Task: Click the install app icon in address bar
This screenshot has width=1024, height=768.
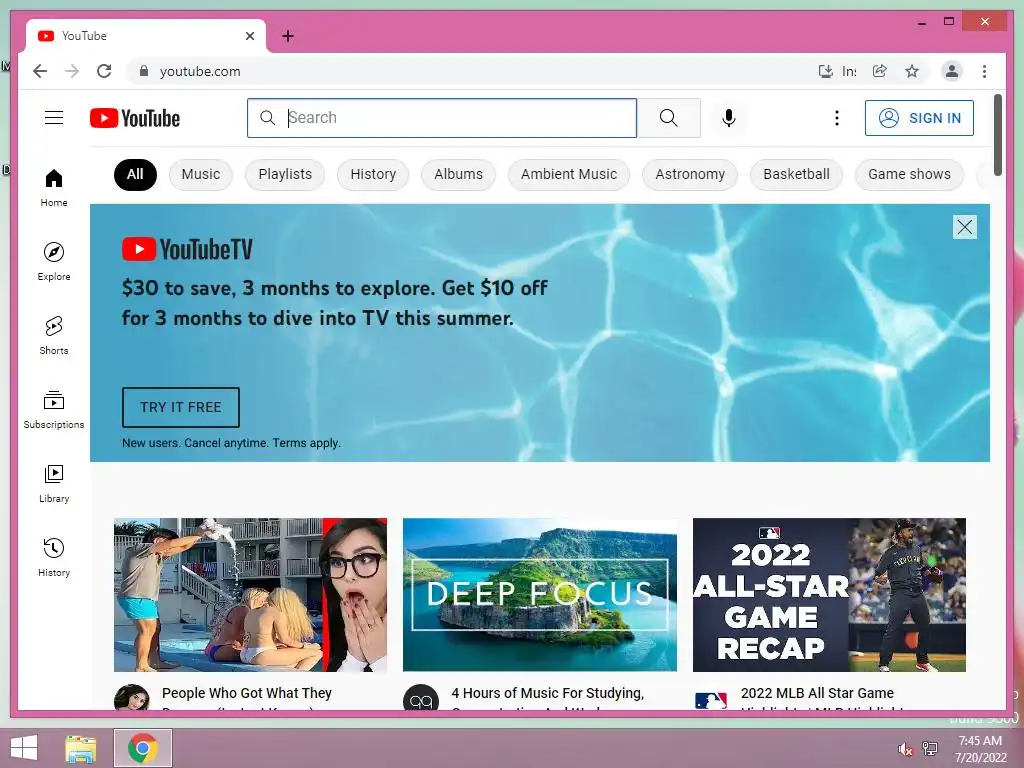Action: pyautogui.click(x=825, y=71)
